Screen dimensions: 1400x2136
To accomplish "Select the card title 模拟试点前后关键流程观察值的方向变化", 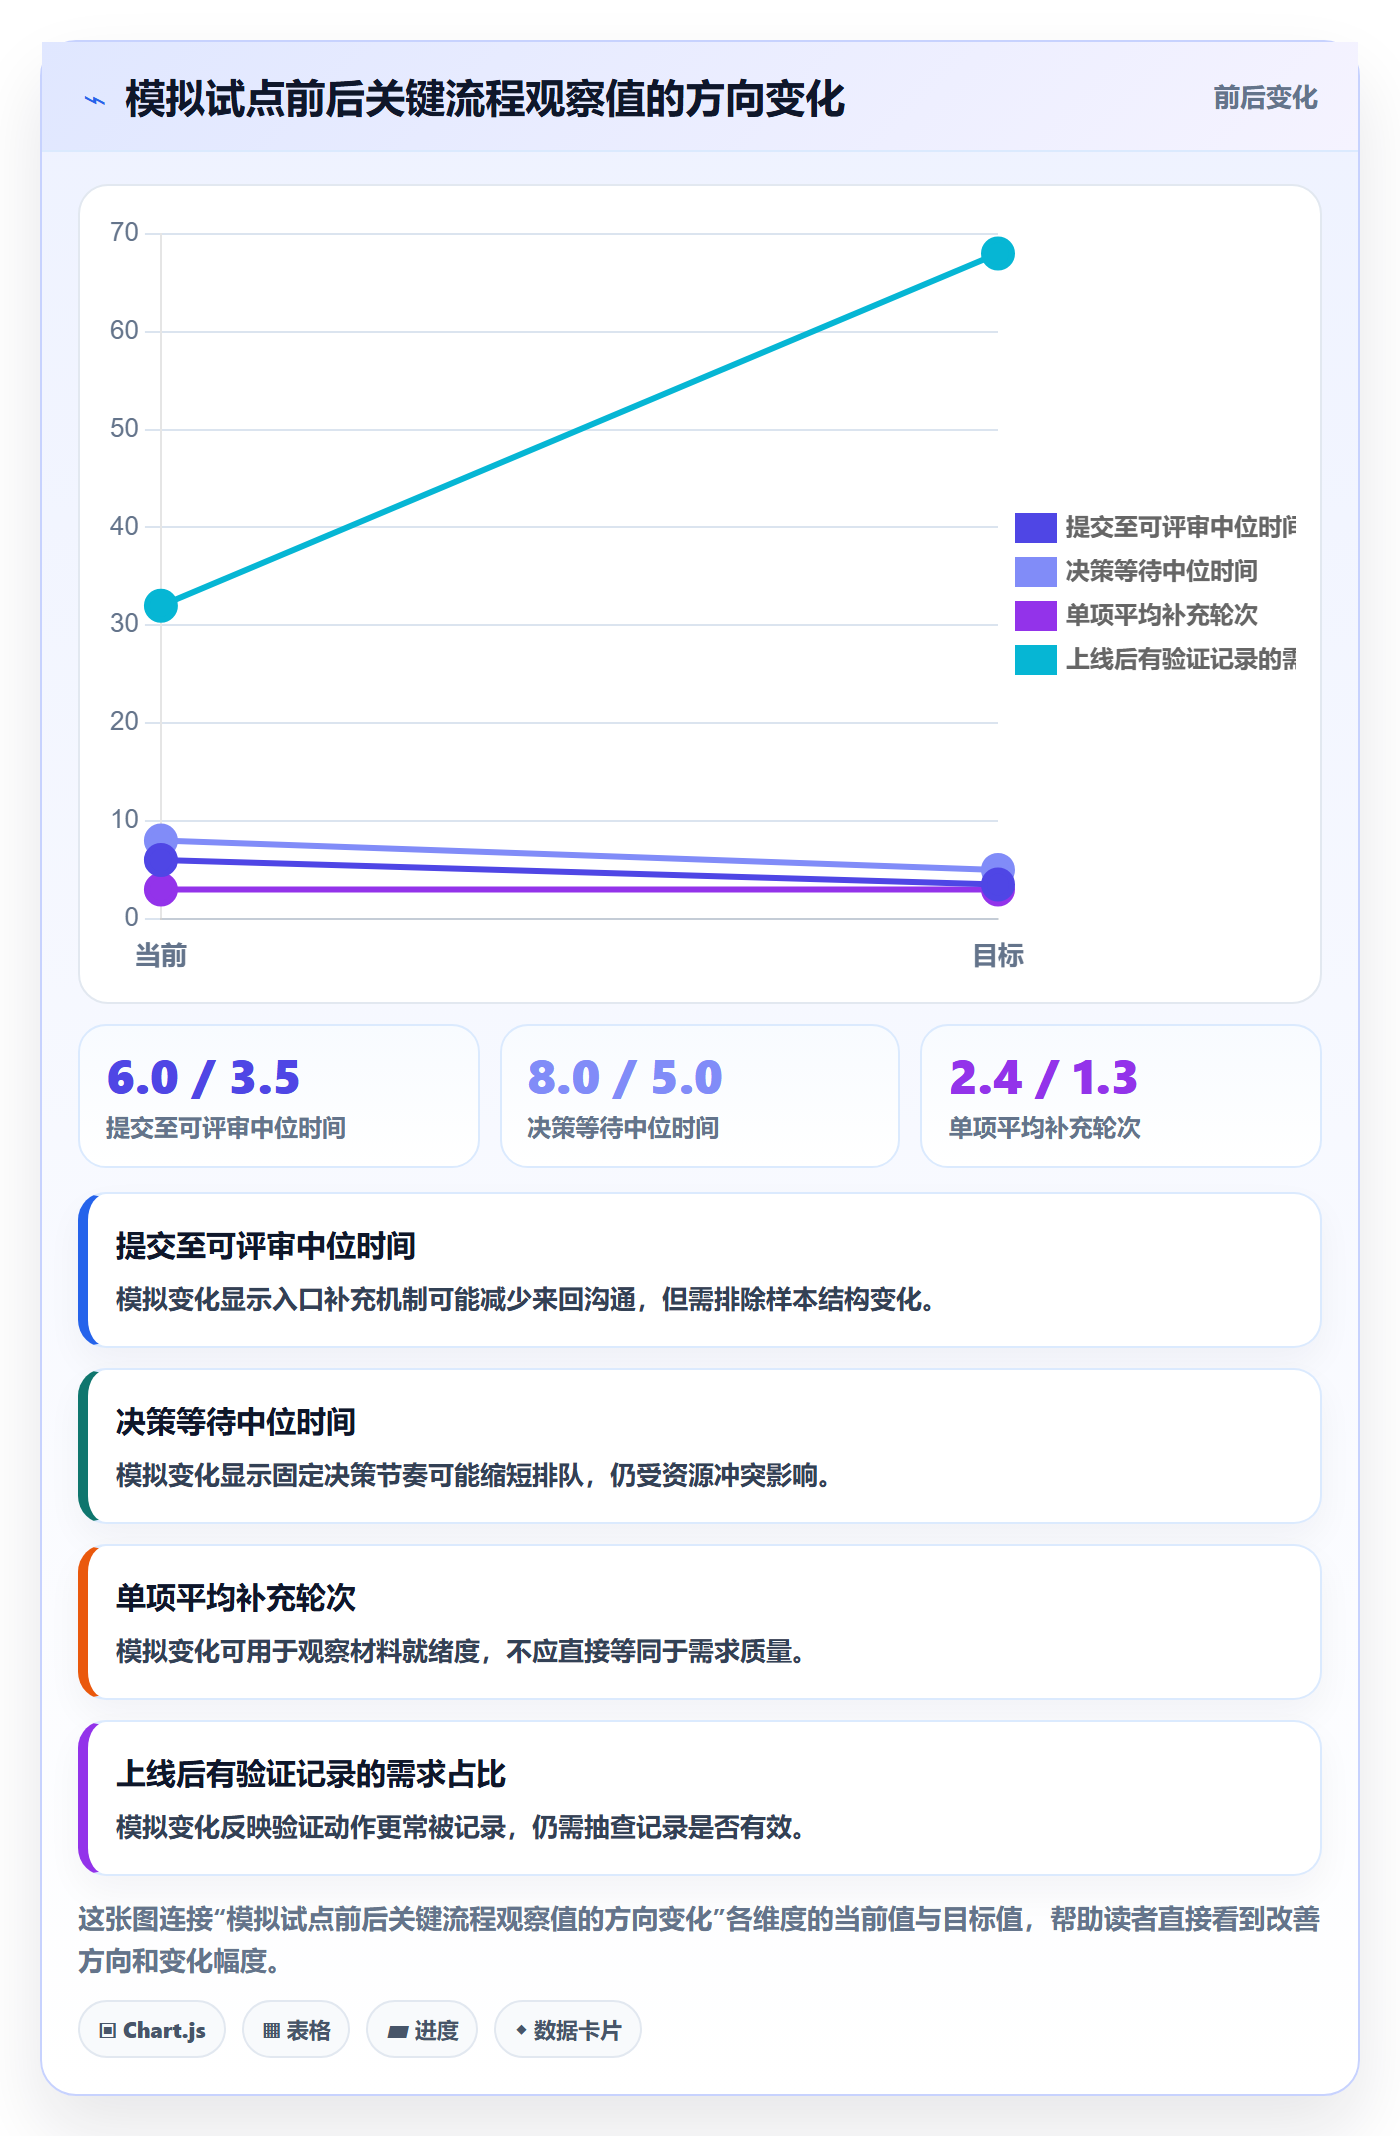I will coord(485,100).
